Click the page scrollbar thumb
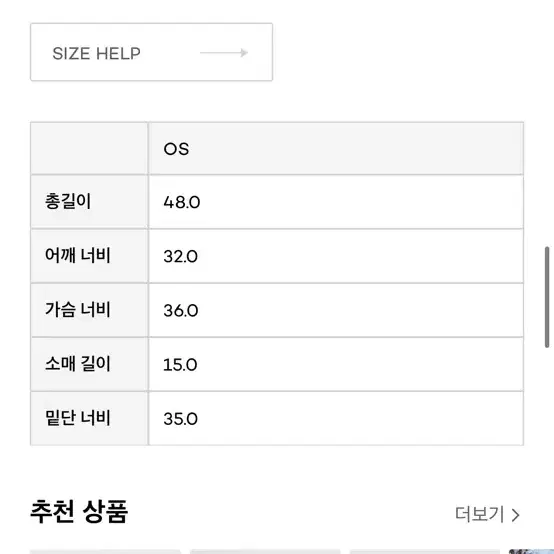The image size is (554, 554). click(x=547, y=297)
